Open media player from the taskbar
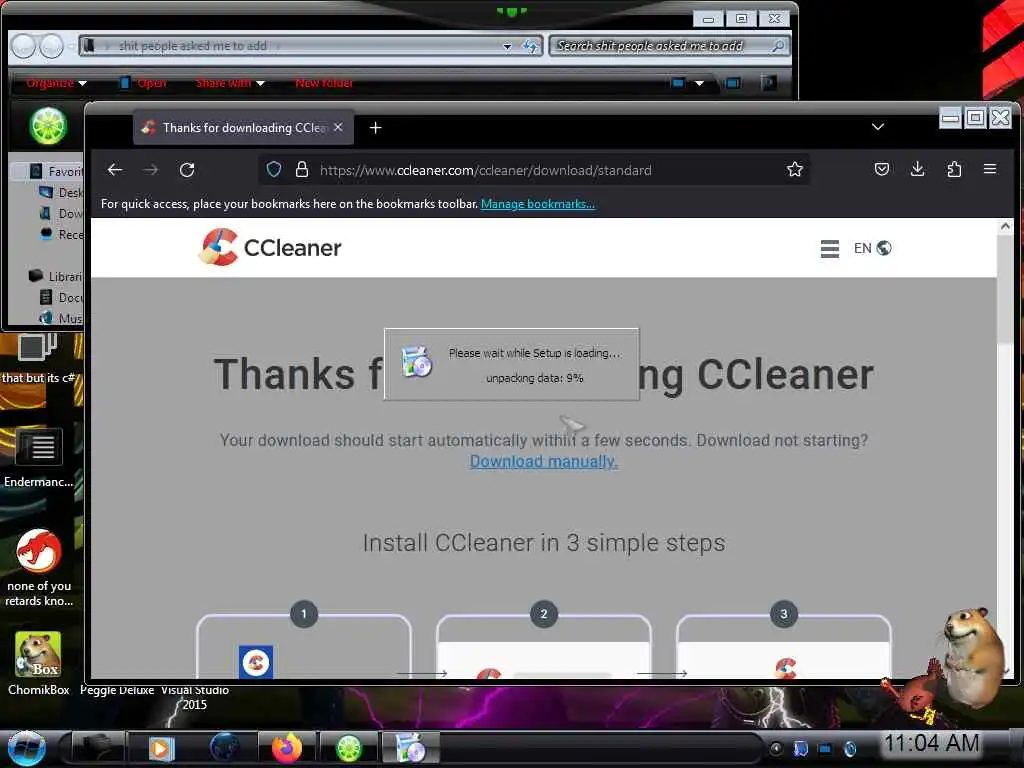This screenshot has height=768, width=1024. (x=161, y=748)
